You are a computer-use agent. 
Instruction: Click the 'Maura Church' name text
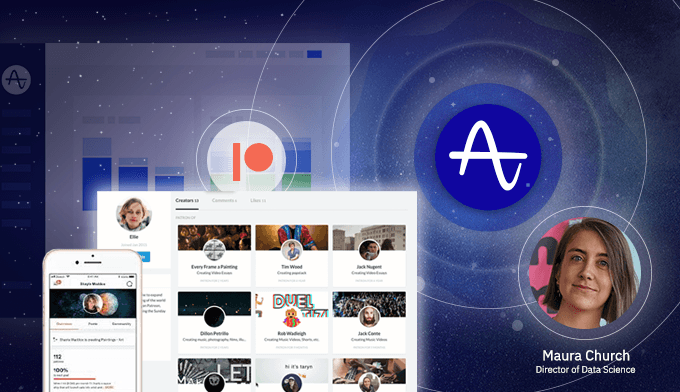(586, 356)
